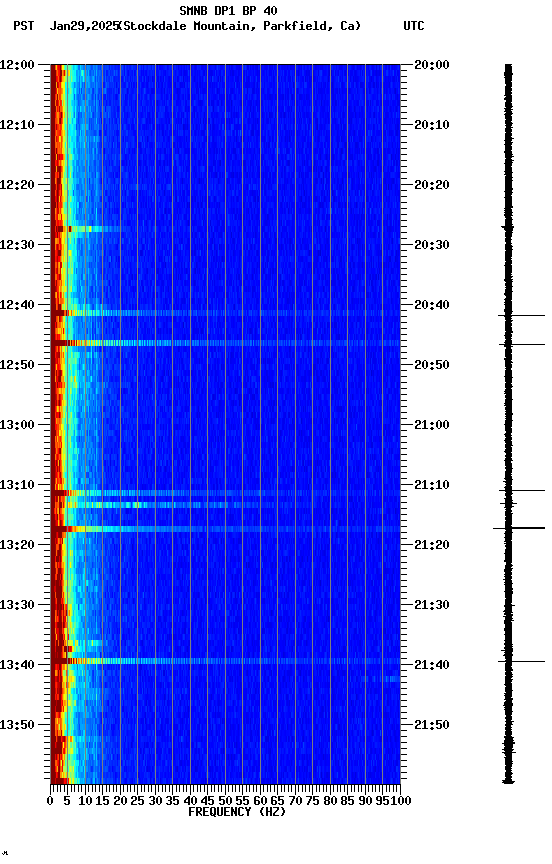The width and height of the screenshot is (552, 864).
Task: Click the PST time label 12:50
Action: 17,365
